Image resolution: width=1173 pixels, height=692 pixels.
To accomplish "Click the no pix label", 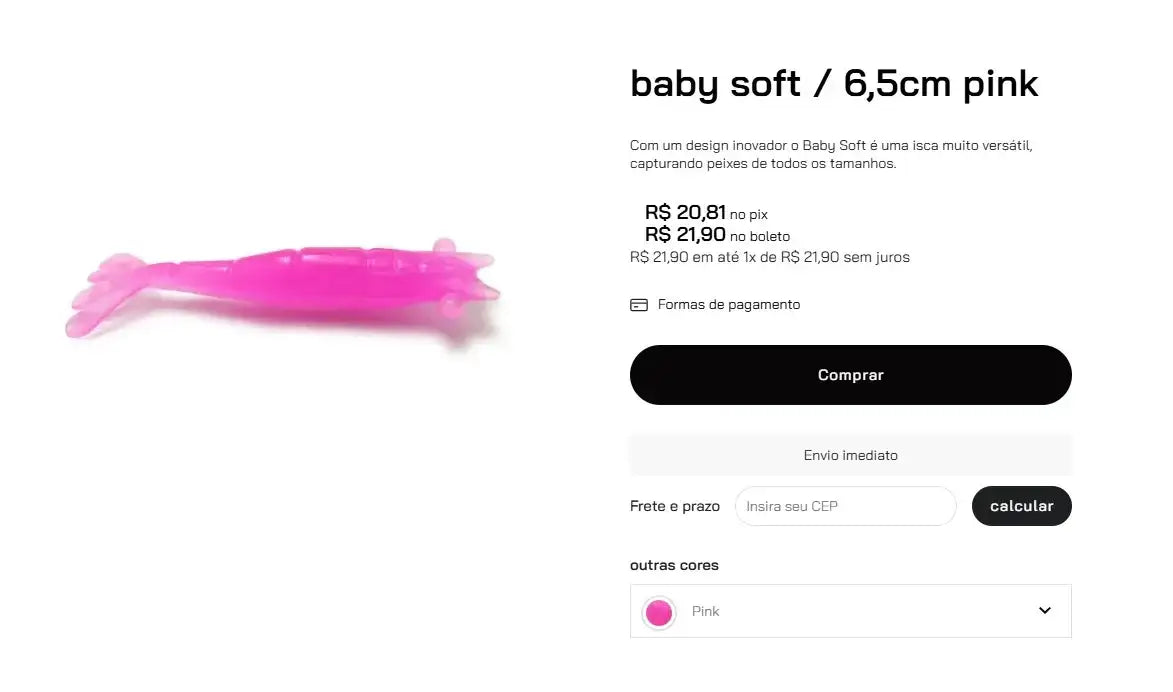I will 749,214.
